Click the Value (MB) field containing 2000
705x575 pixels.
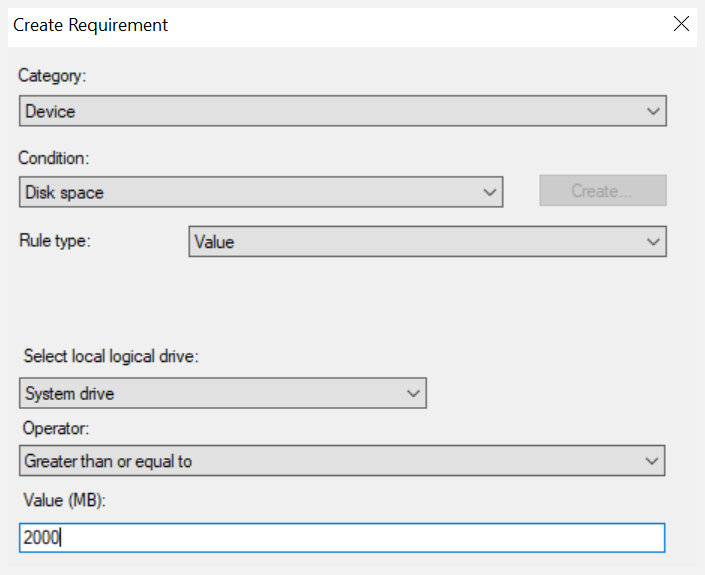[x=342, y=538]
